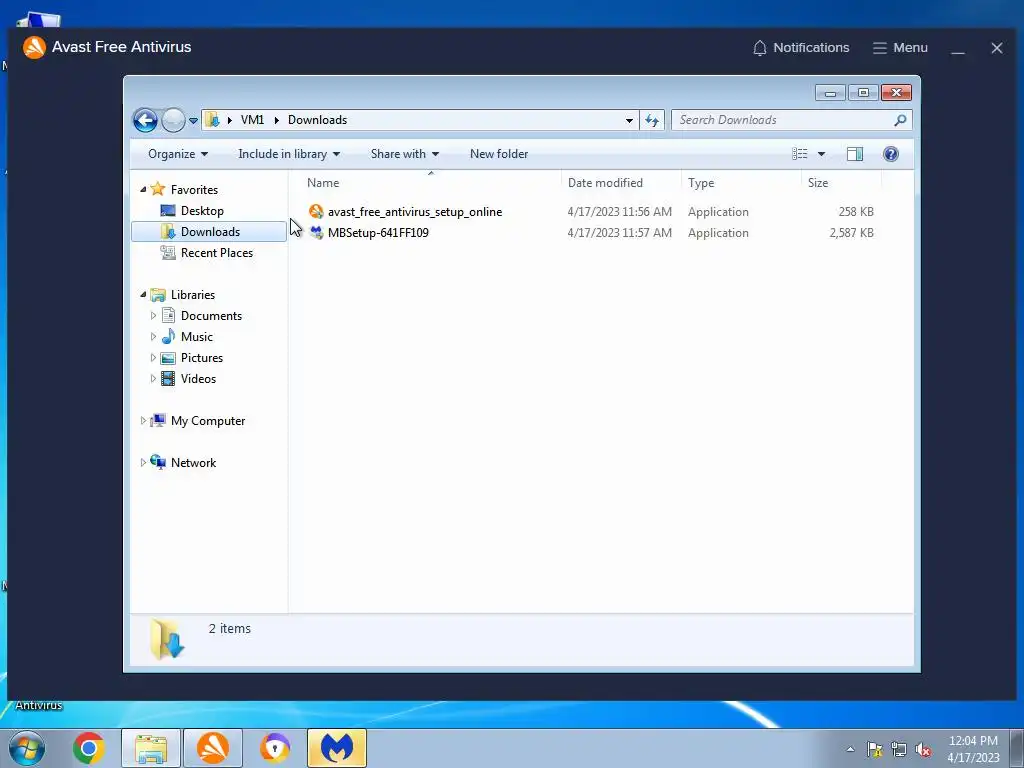Viewport: 1024px width, 768px height.
Task: Open the Documents library
Action: pos(211,315)
